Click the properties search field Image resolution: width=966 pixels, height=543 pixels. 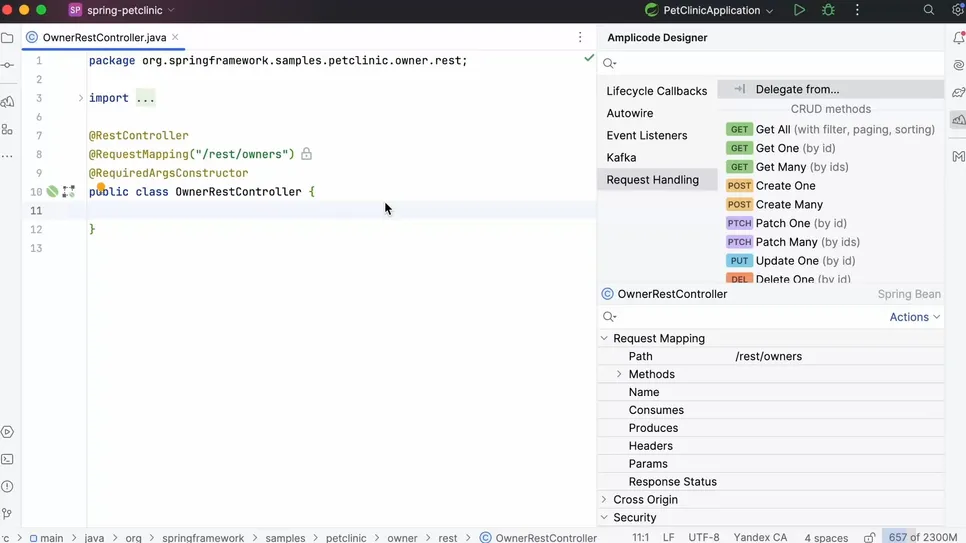[x=742, y=317]
